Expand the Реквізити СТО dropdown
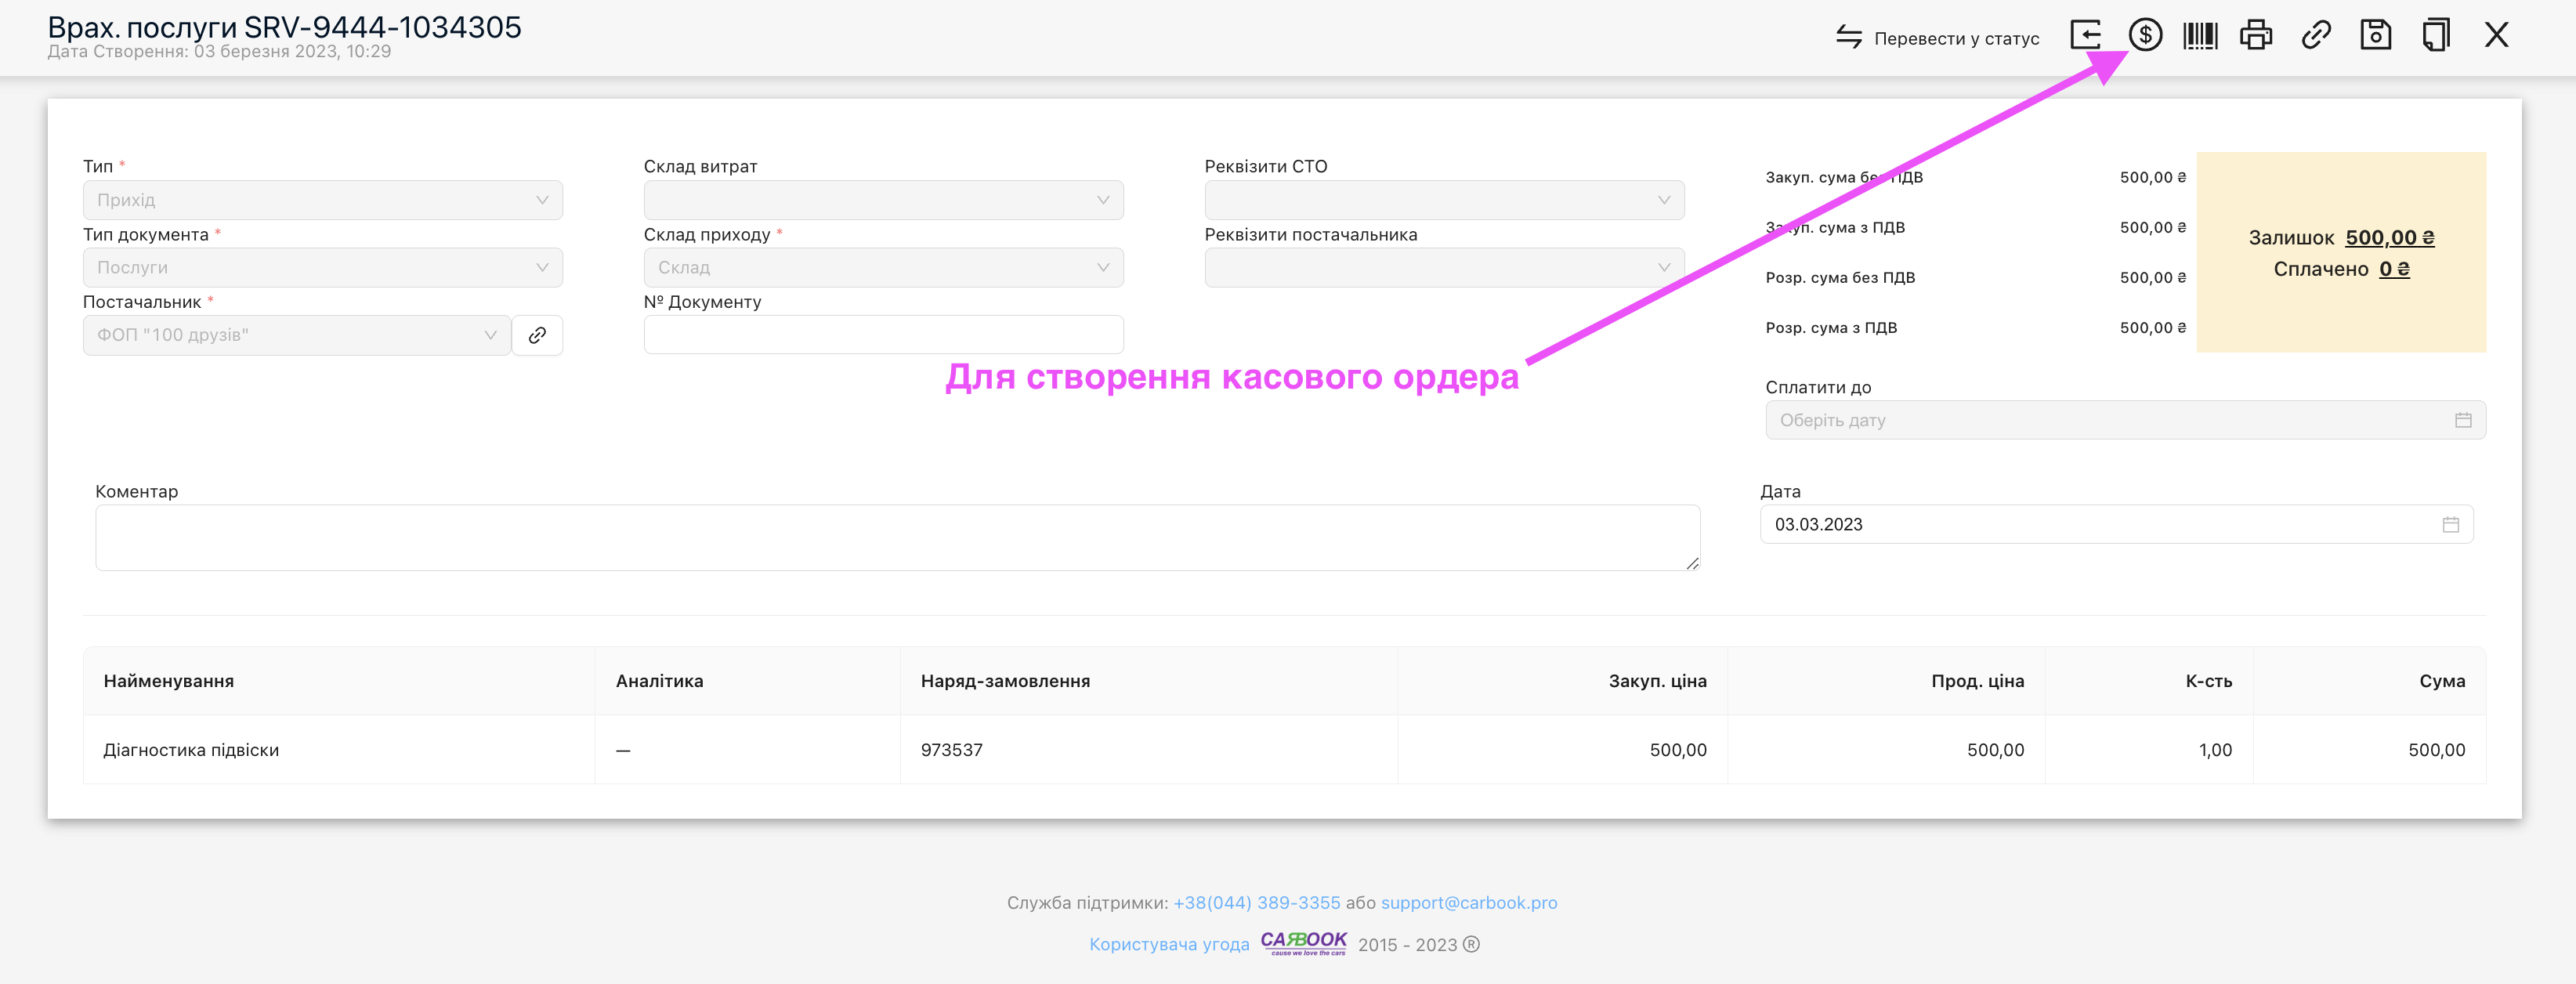The image size is (2576, 984). [x=1443, y=200]
